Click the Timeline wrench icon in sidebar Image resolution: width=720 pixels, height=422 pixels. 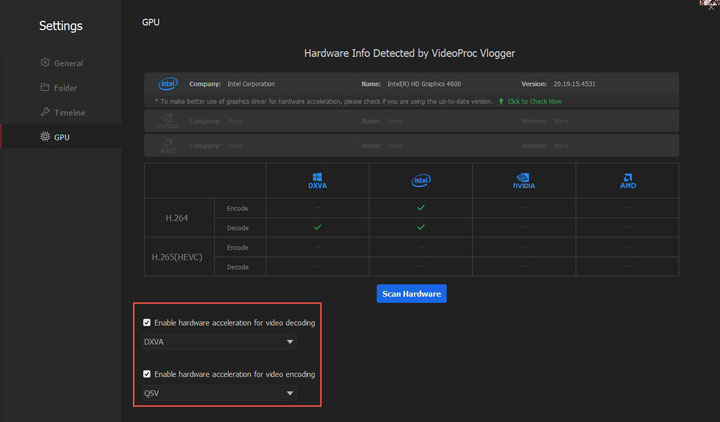44,113
